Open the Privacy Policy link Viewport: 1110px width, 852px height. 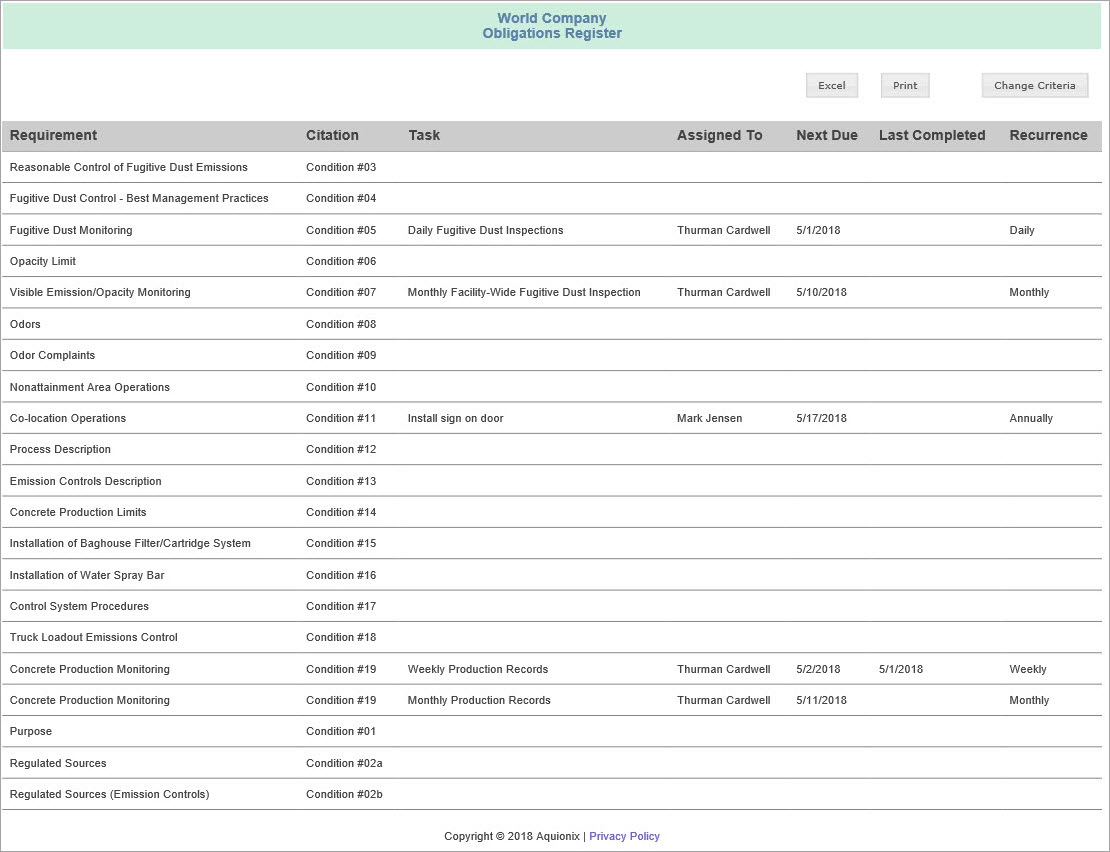(624, 836)
